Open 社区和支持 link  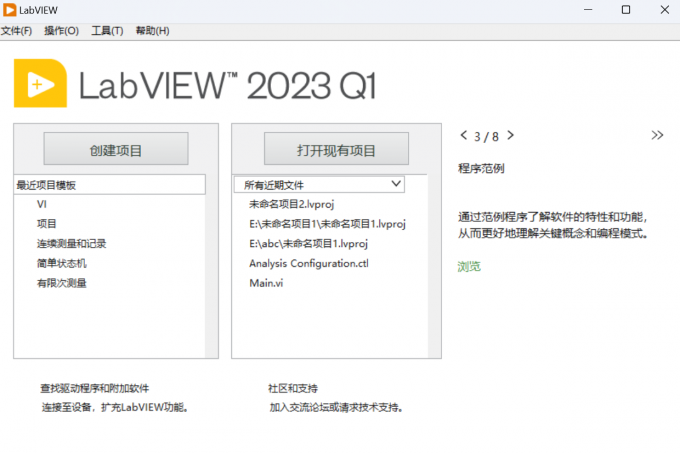[x=293, y=388]
